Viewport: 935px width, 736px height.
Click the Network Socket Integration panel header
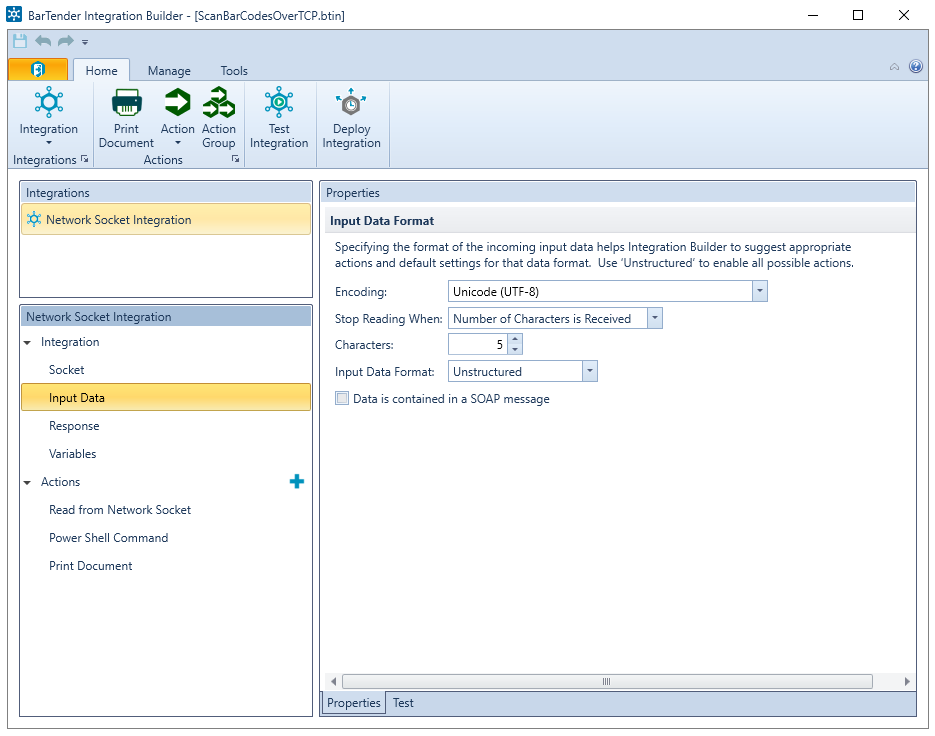166,317
